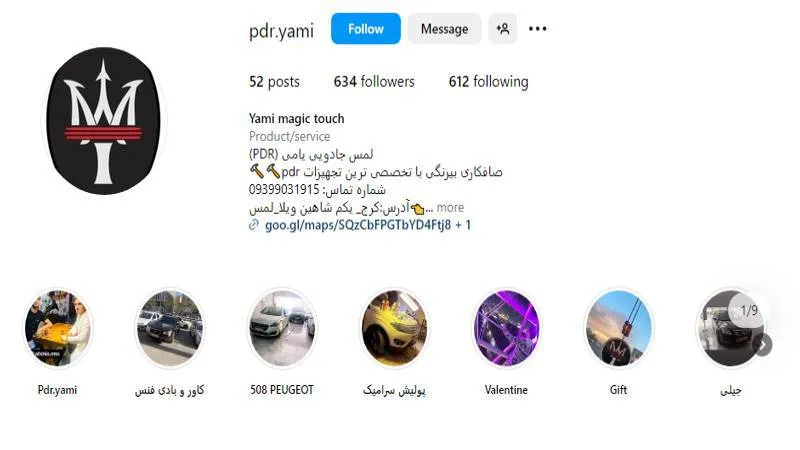The image size is (800, 450).
Task: Click the link chain icon in bio
Action: pos(254,225)
